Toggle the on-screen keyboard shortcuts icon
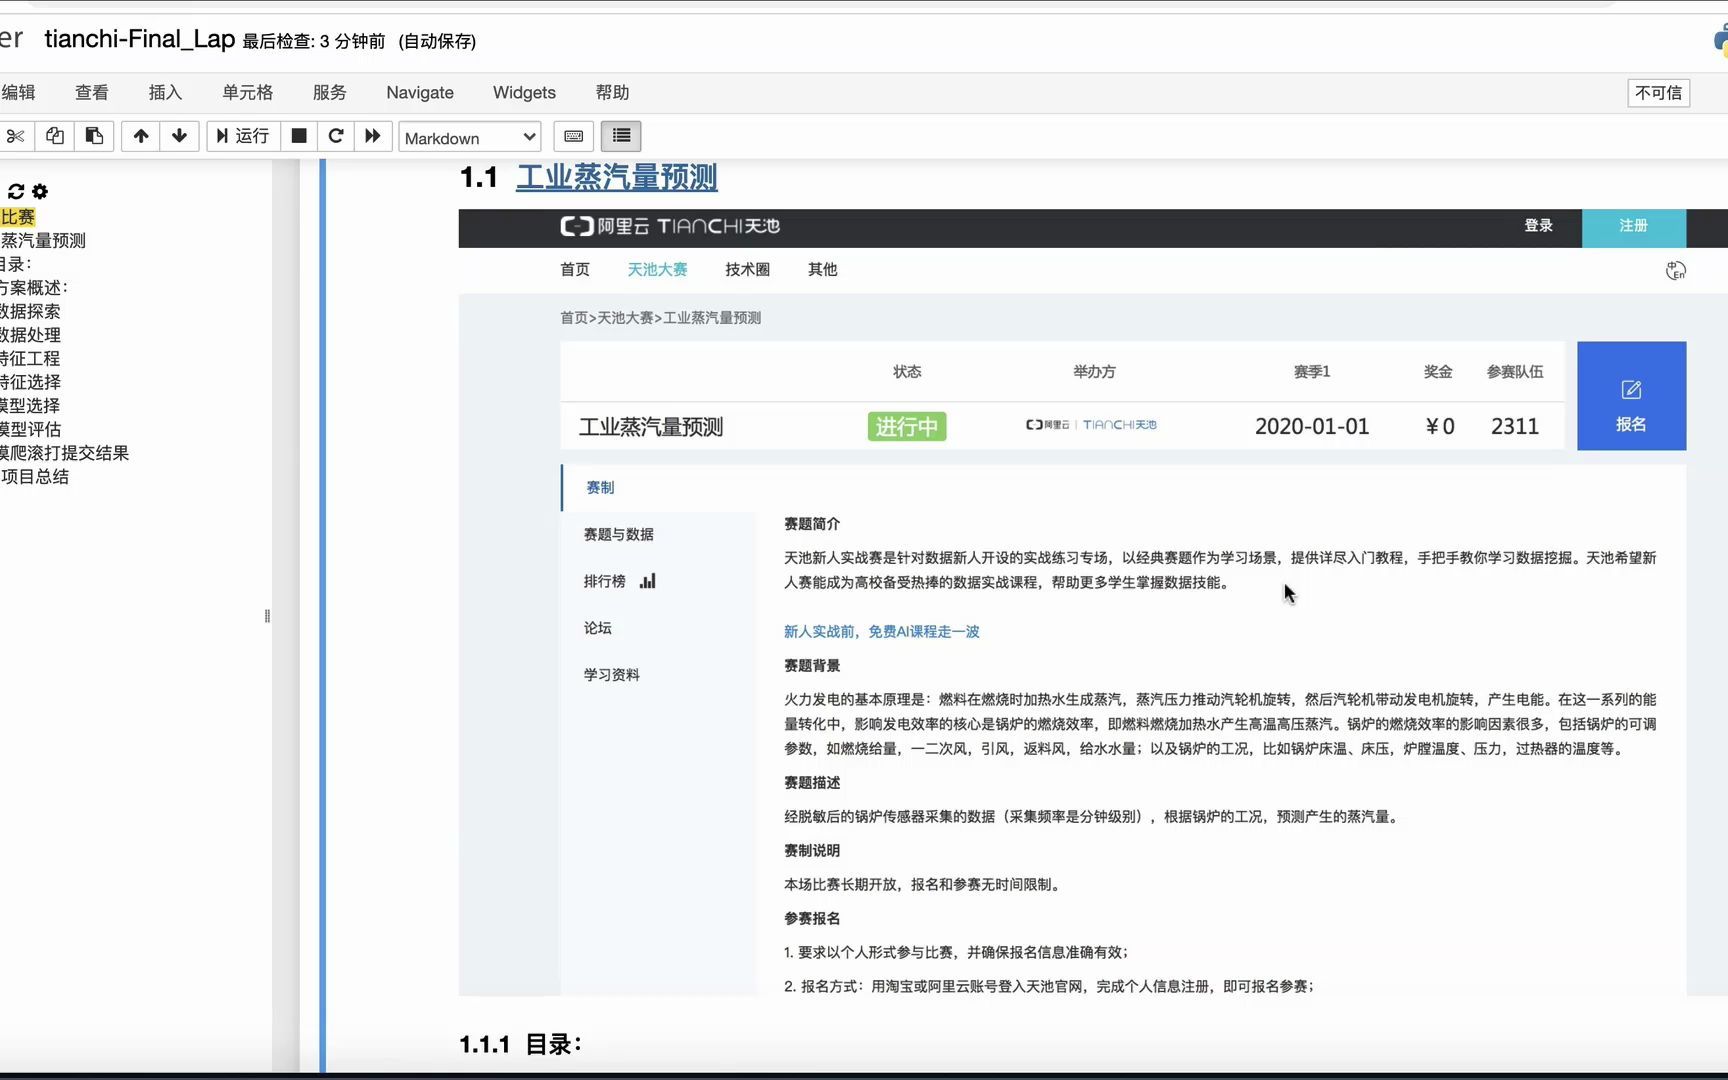 pyautogui.click(x=573, y=136)
